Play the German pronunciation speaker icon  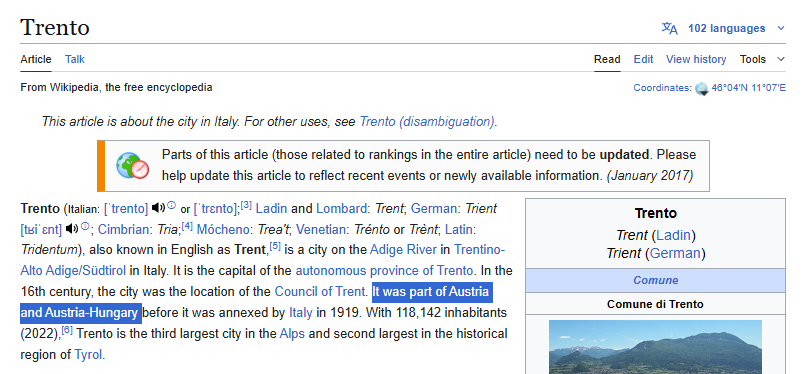click(72, 228)
